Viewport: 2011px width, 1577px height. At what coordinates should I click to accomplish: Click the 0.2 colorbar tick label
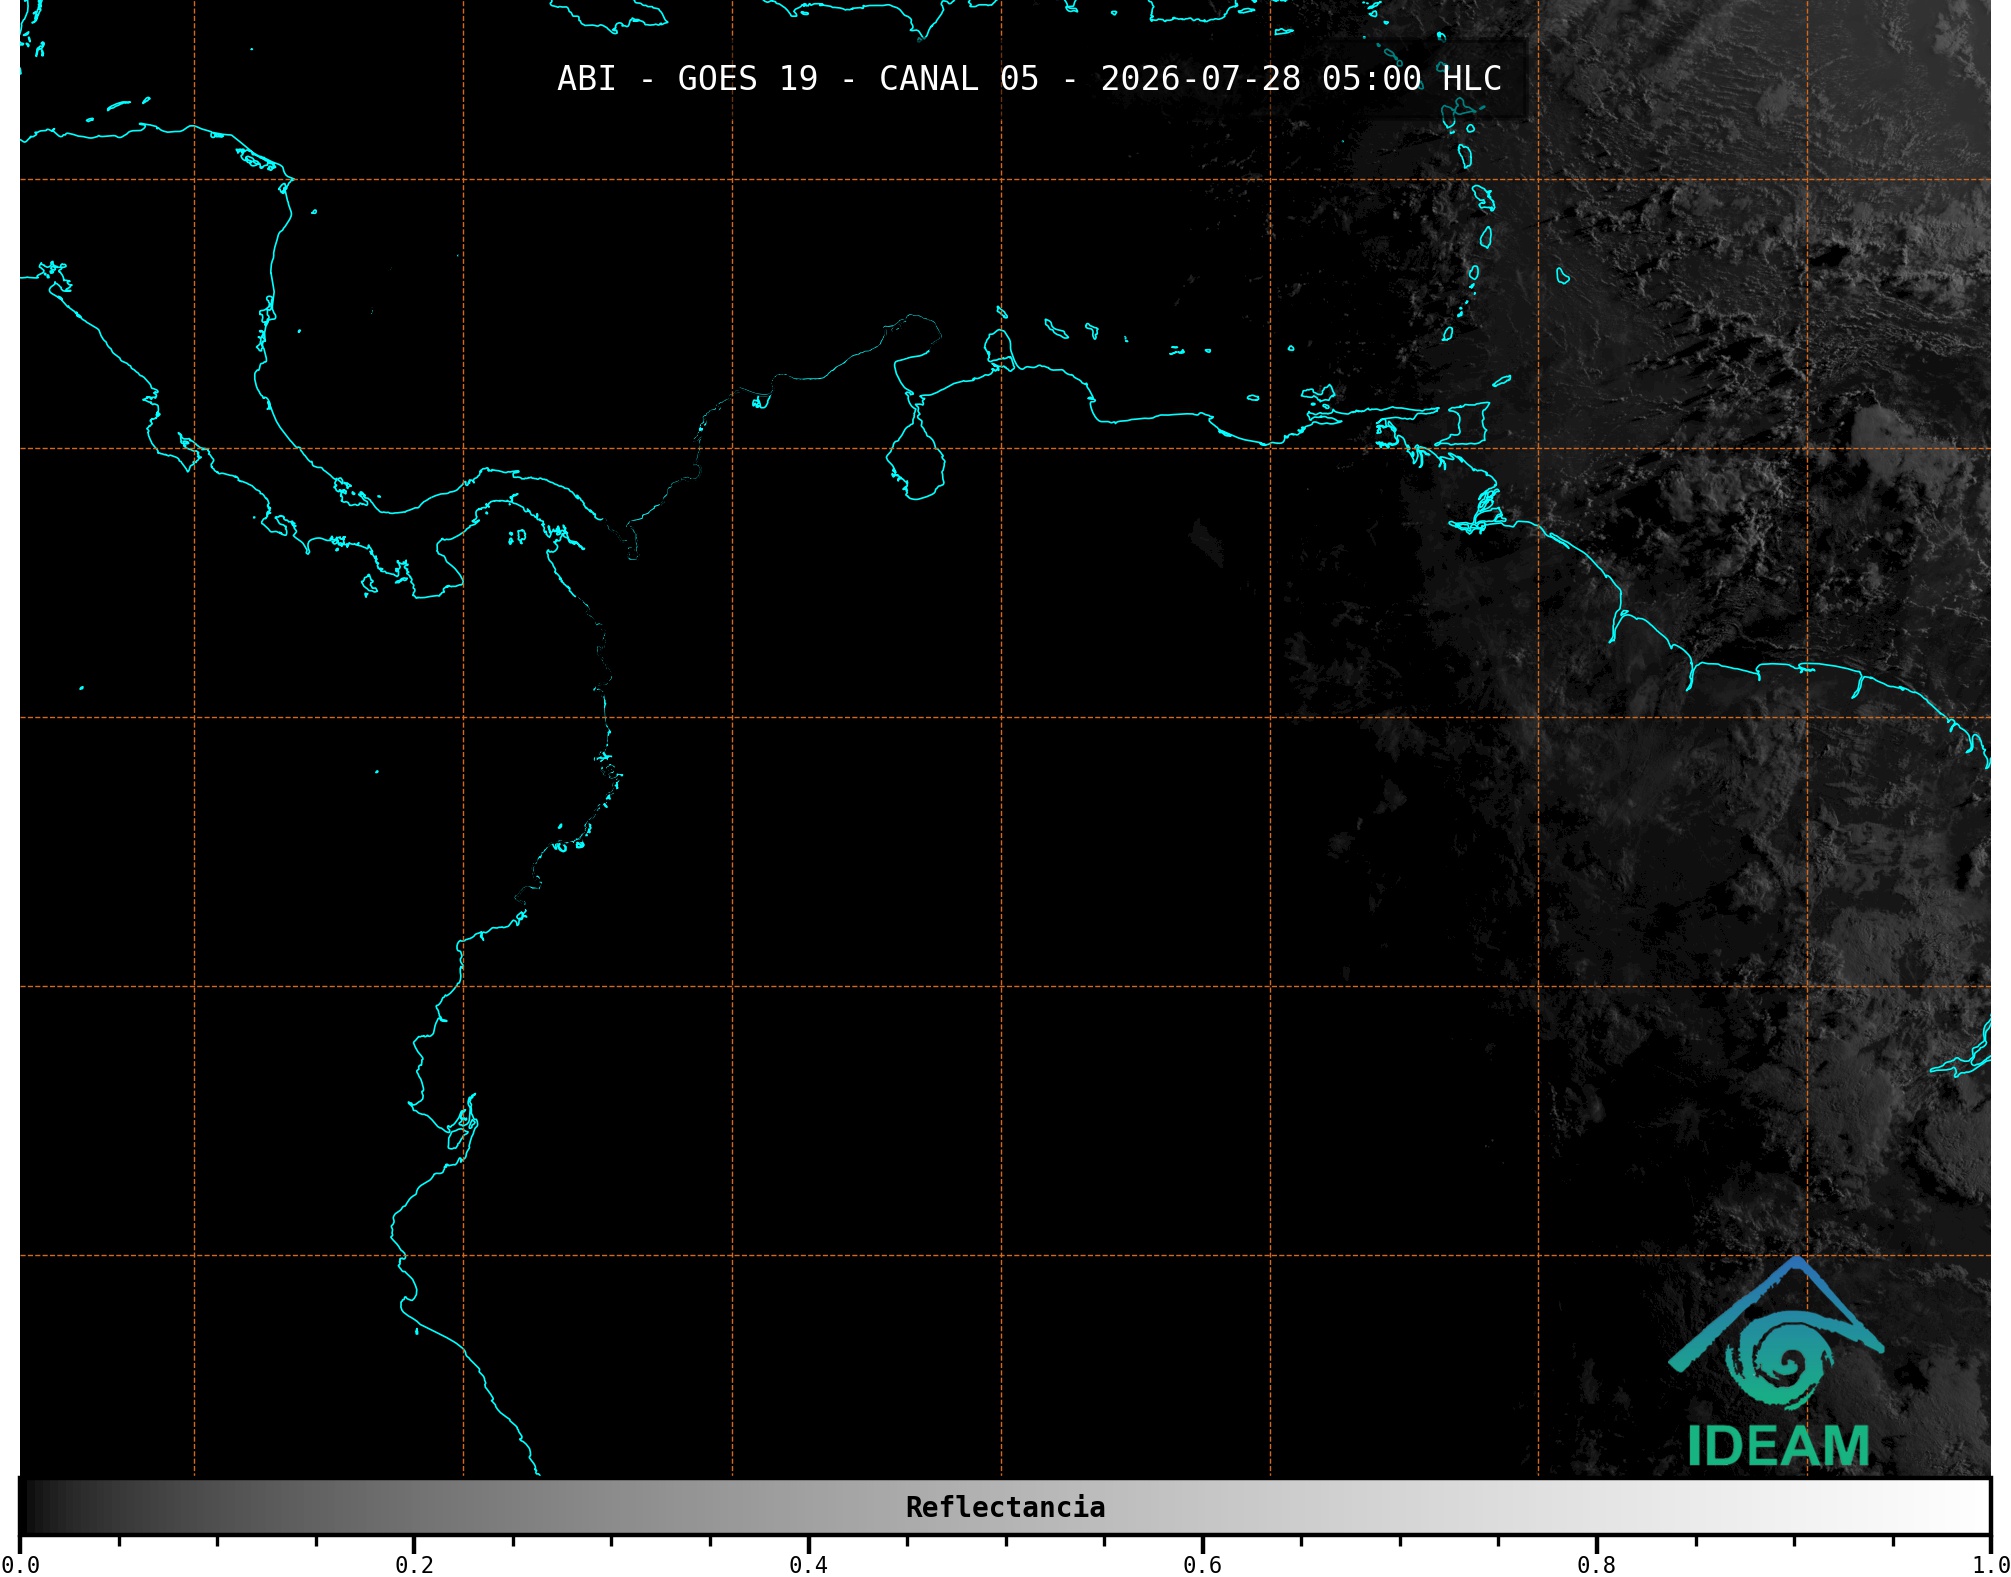pyautogui.click(x=414, y=1565)
